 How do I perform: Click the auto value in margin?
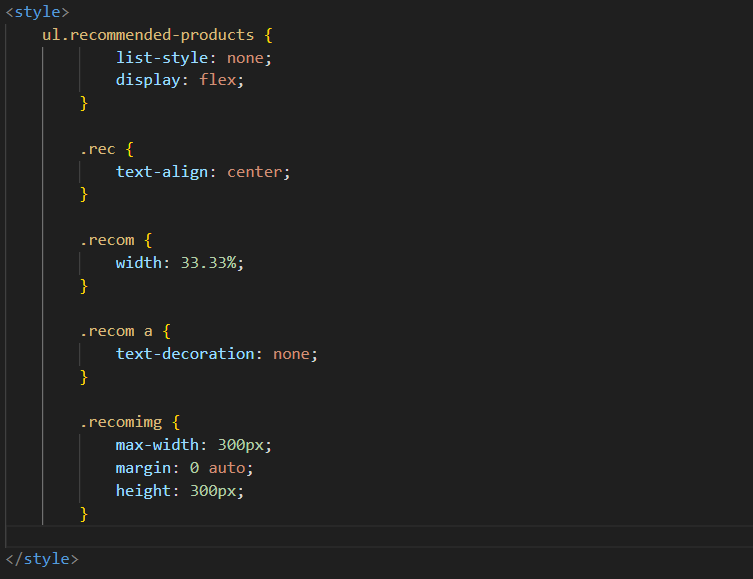[227, 468]
